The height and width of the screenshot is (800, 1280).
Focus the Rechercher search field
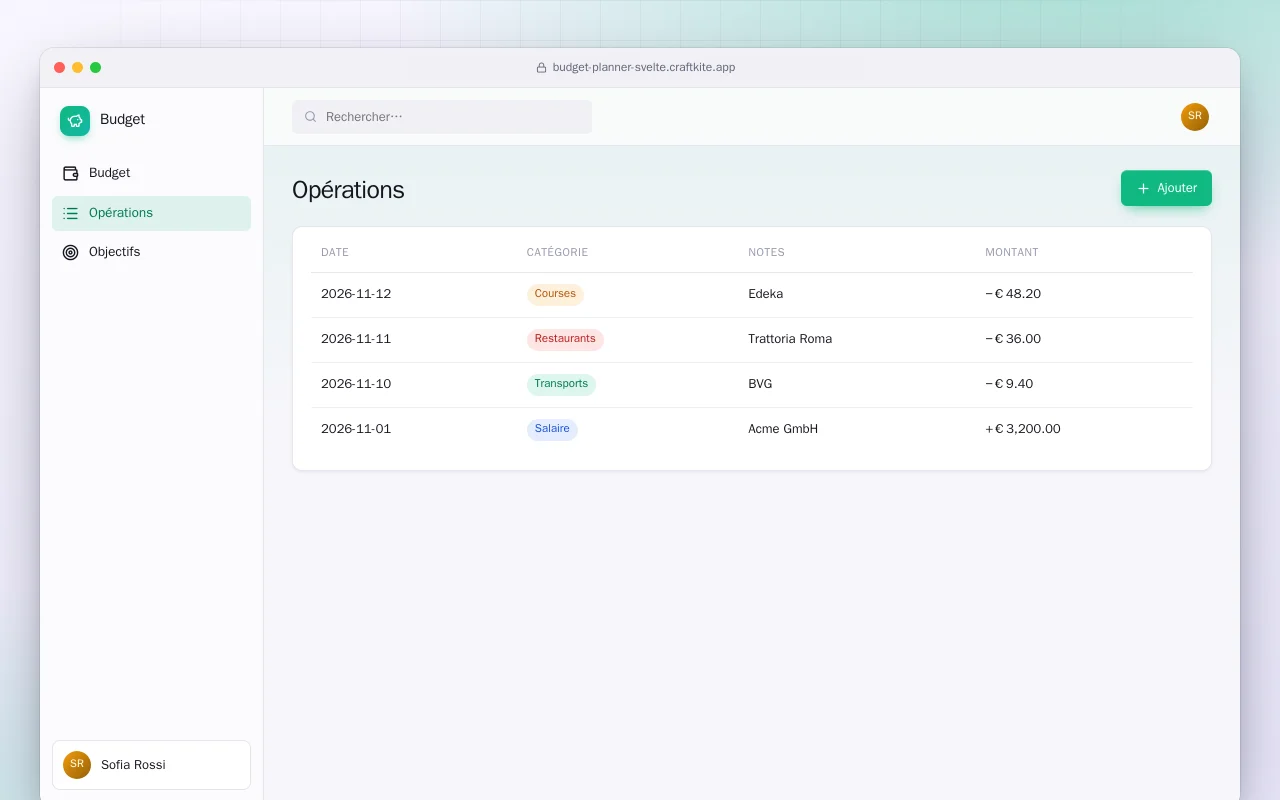tap(442, 117)
